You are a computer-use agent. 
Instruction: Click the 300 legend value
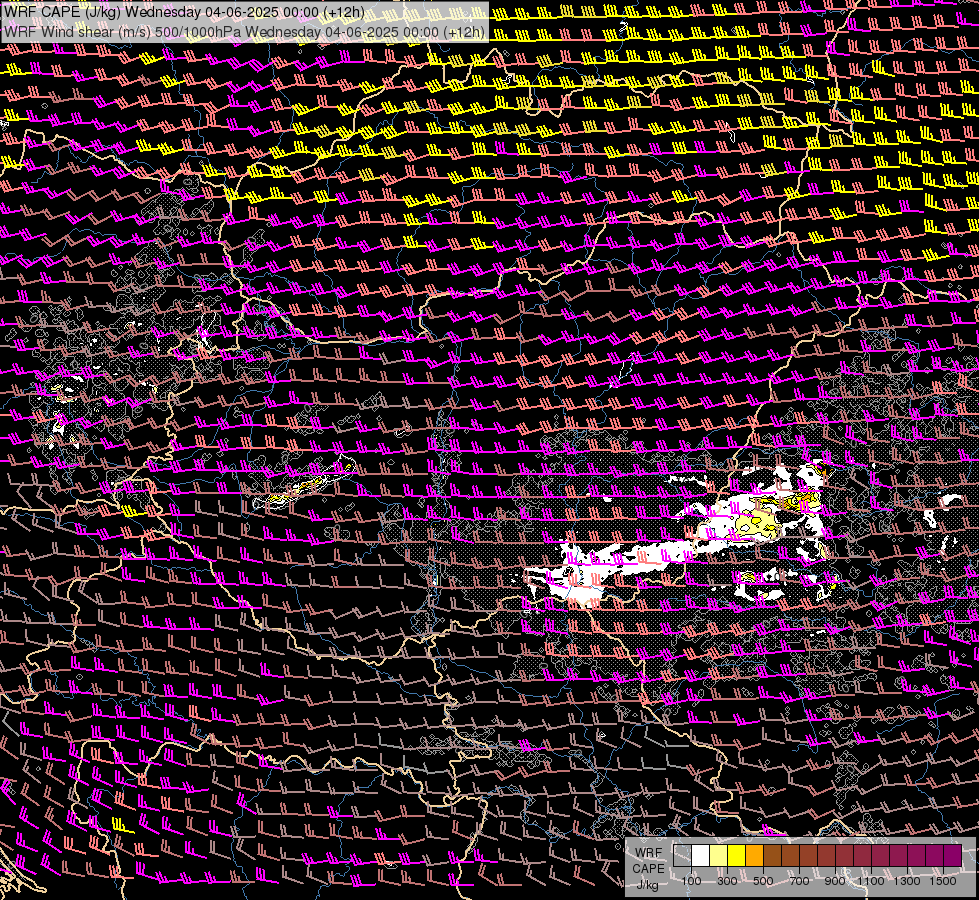click(x=727, y=881)
